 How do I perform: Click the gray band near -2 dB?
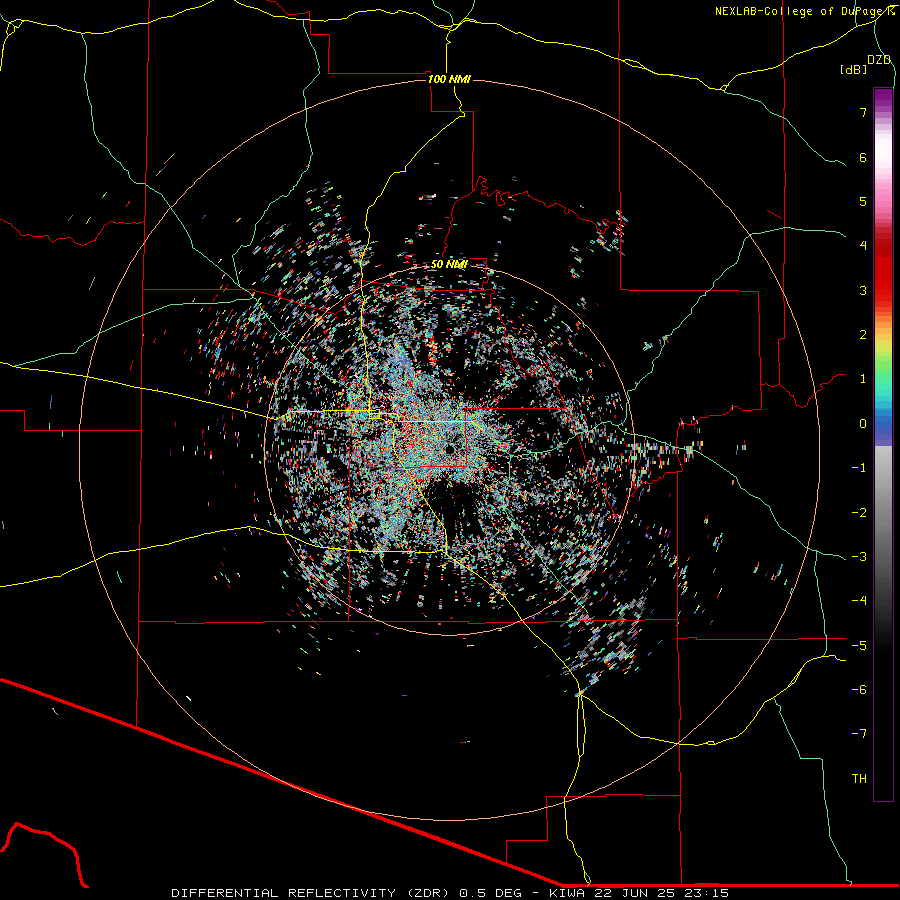[x=883, y=511]
